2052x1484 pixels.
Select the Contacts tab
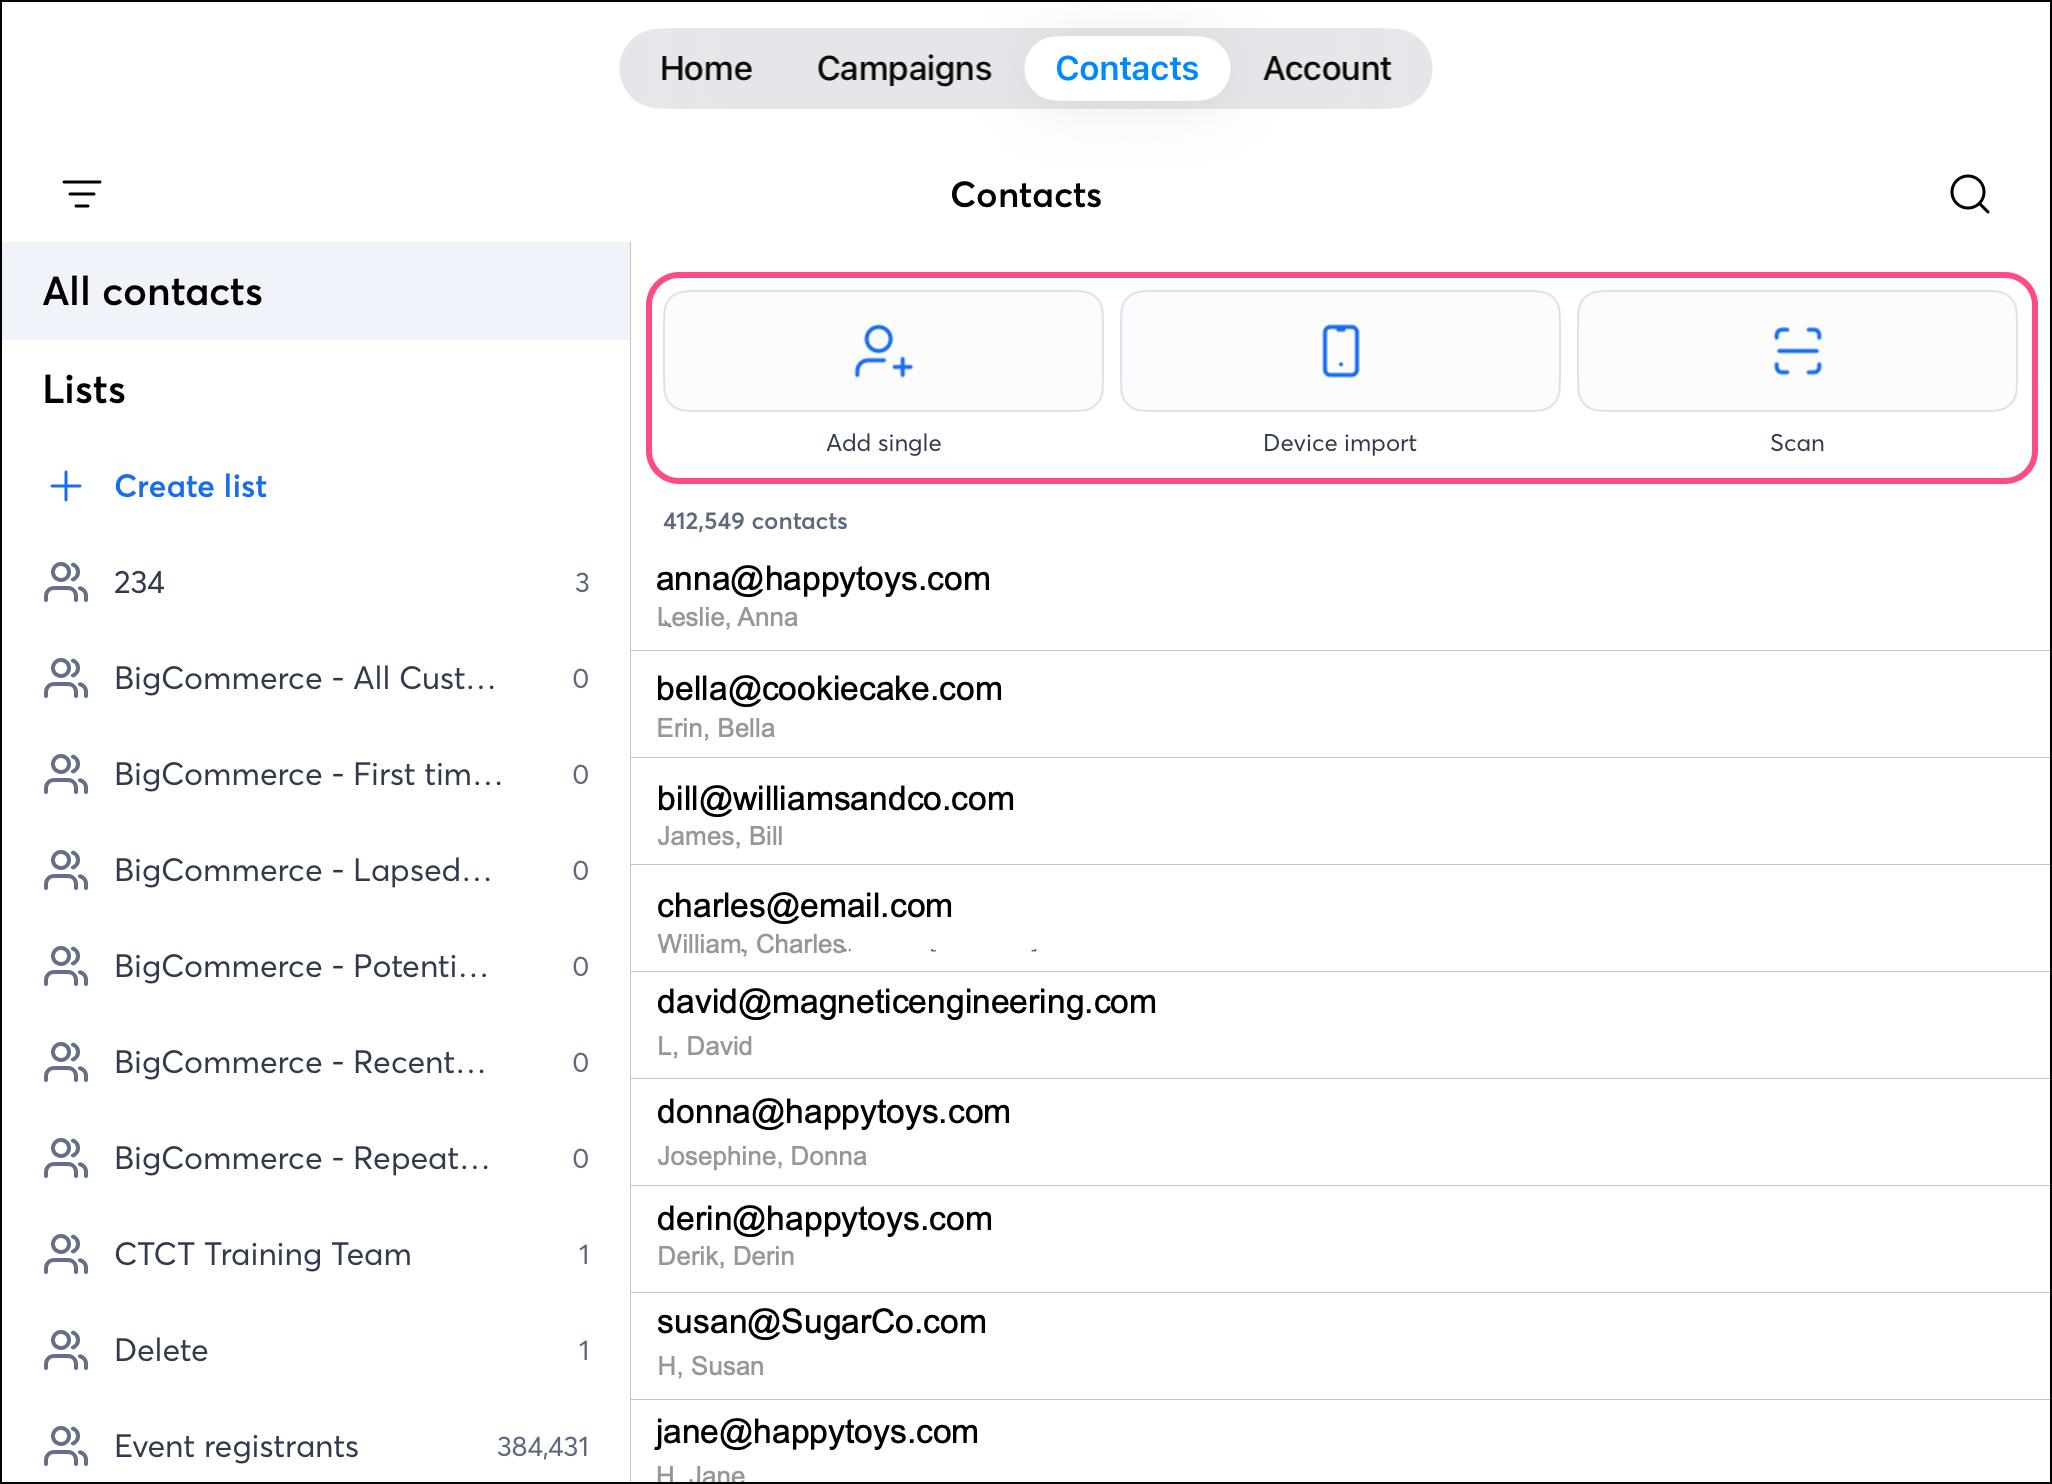[x=1127, y=68]
